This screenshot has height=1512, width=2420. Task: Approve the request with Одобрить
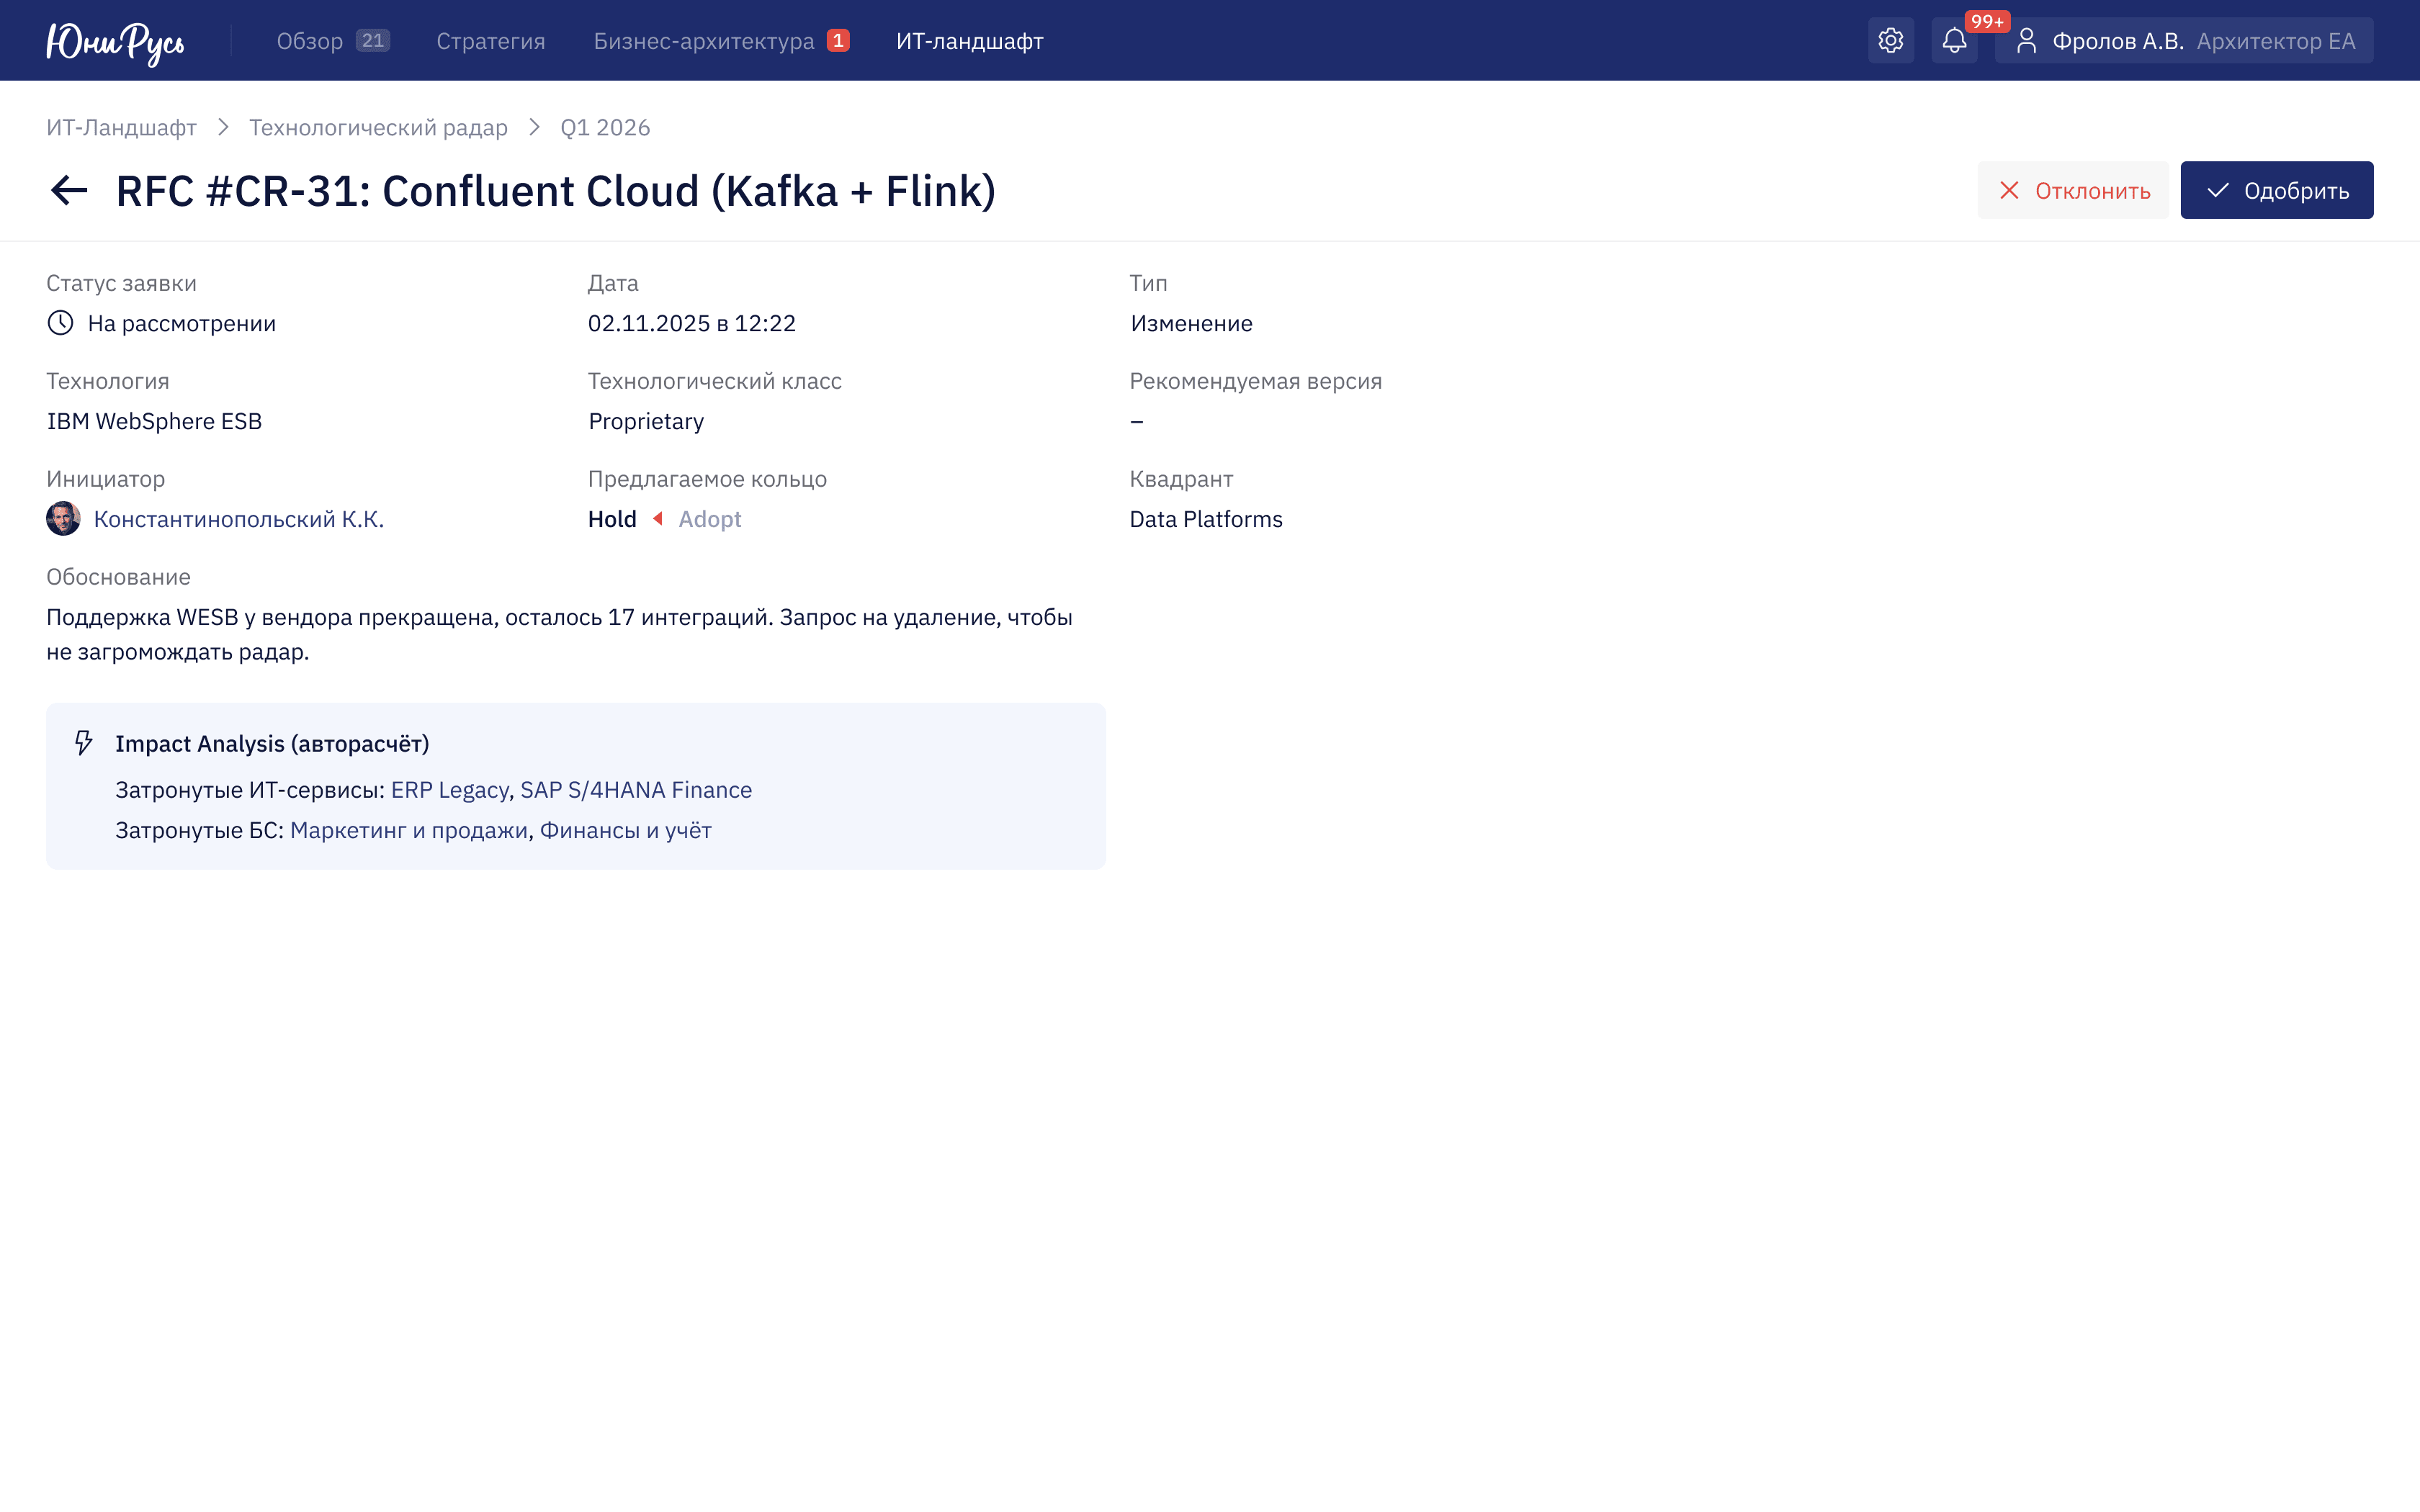(x=2277, y=190)
